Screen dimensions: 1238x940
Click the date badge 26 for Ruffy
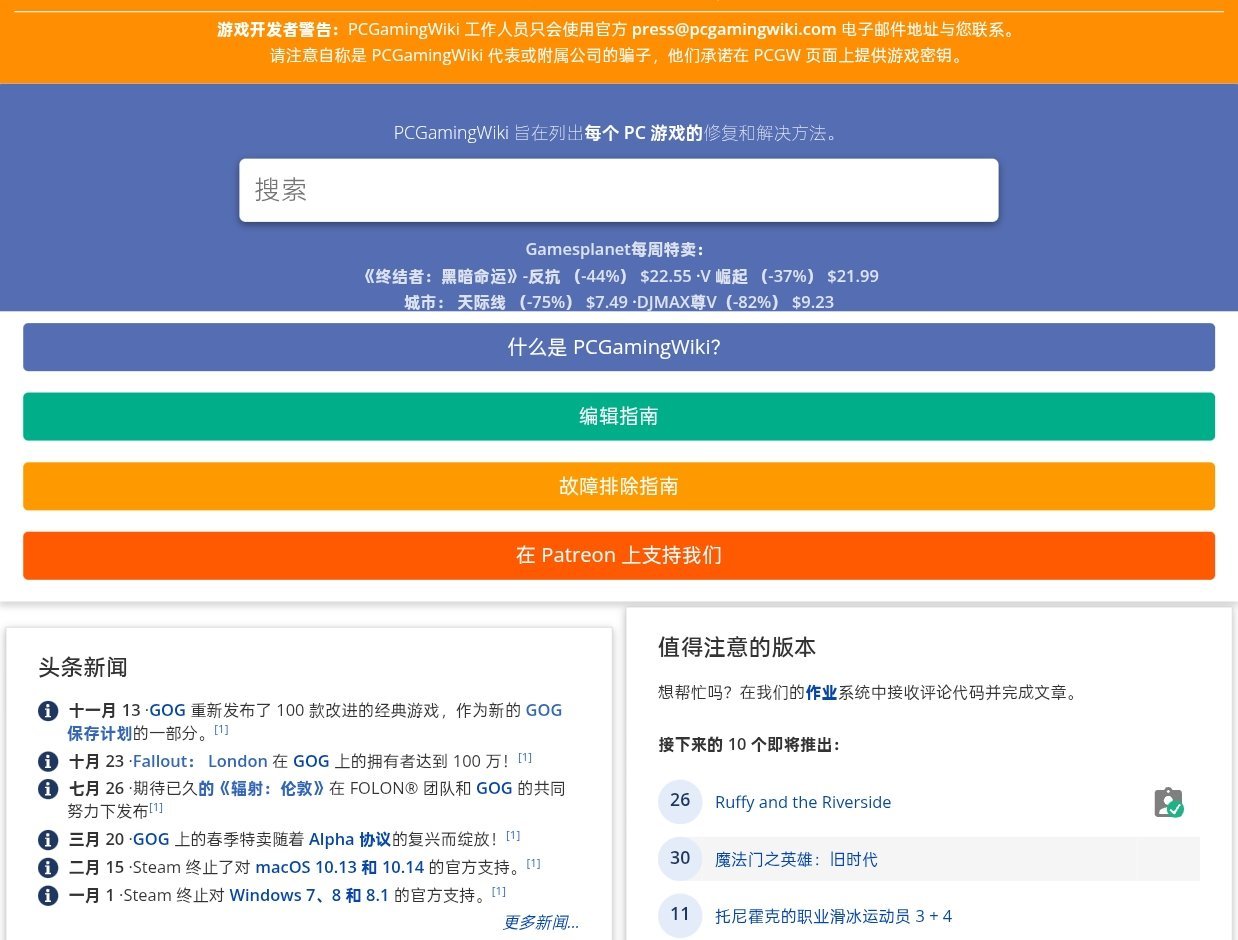[x=680, y=802]
